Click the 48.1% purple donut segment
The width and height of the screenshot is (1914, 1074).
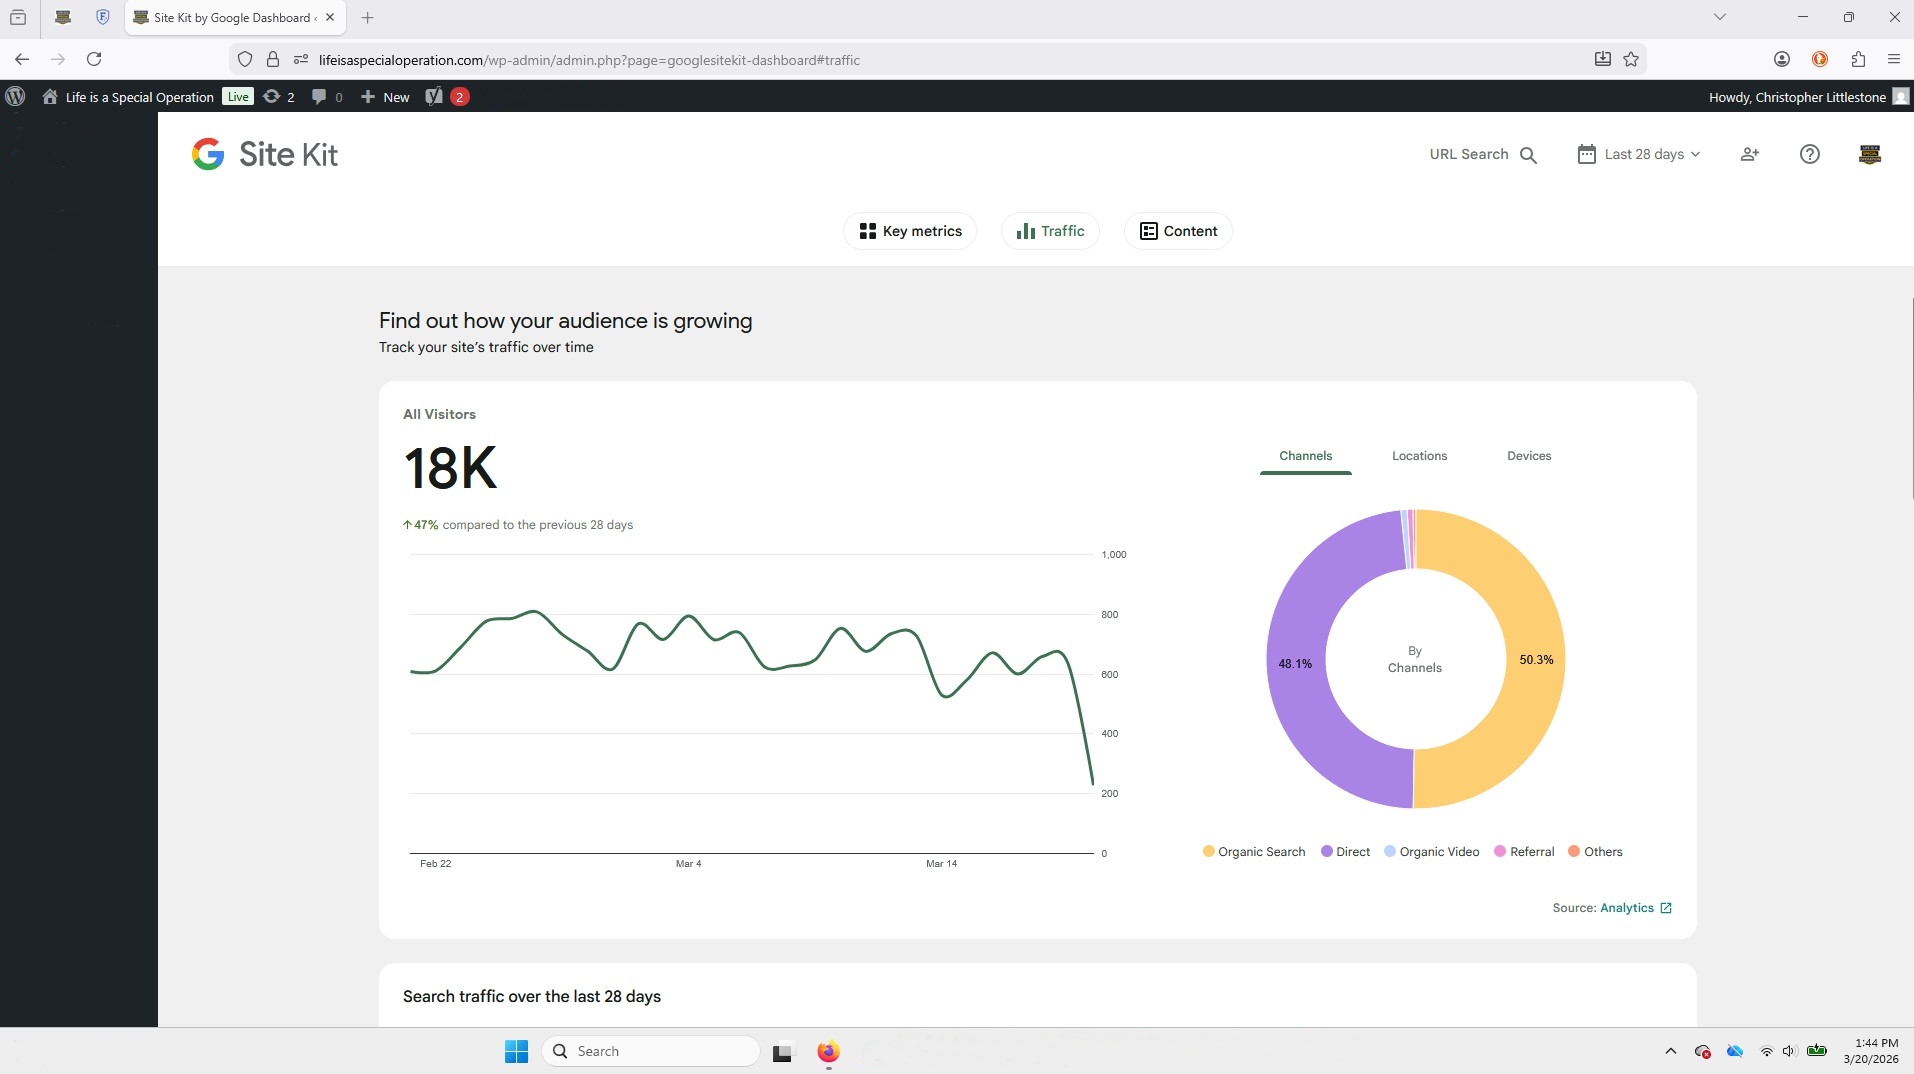[x=1295, y=664]
